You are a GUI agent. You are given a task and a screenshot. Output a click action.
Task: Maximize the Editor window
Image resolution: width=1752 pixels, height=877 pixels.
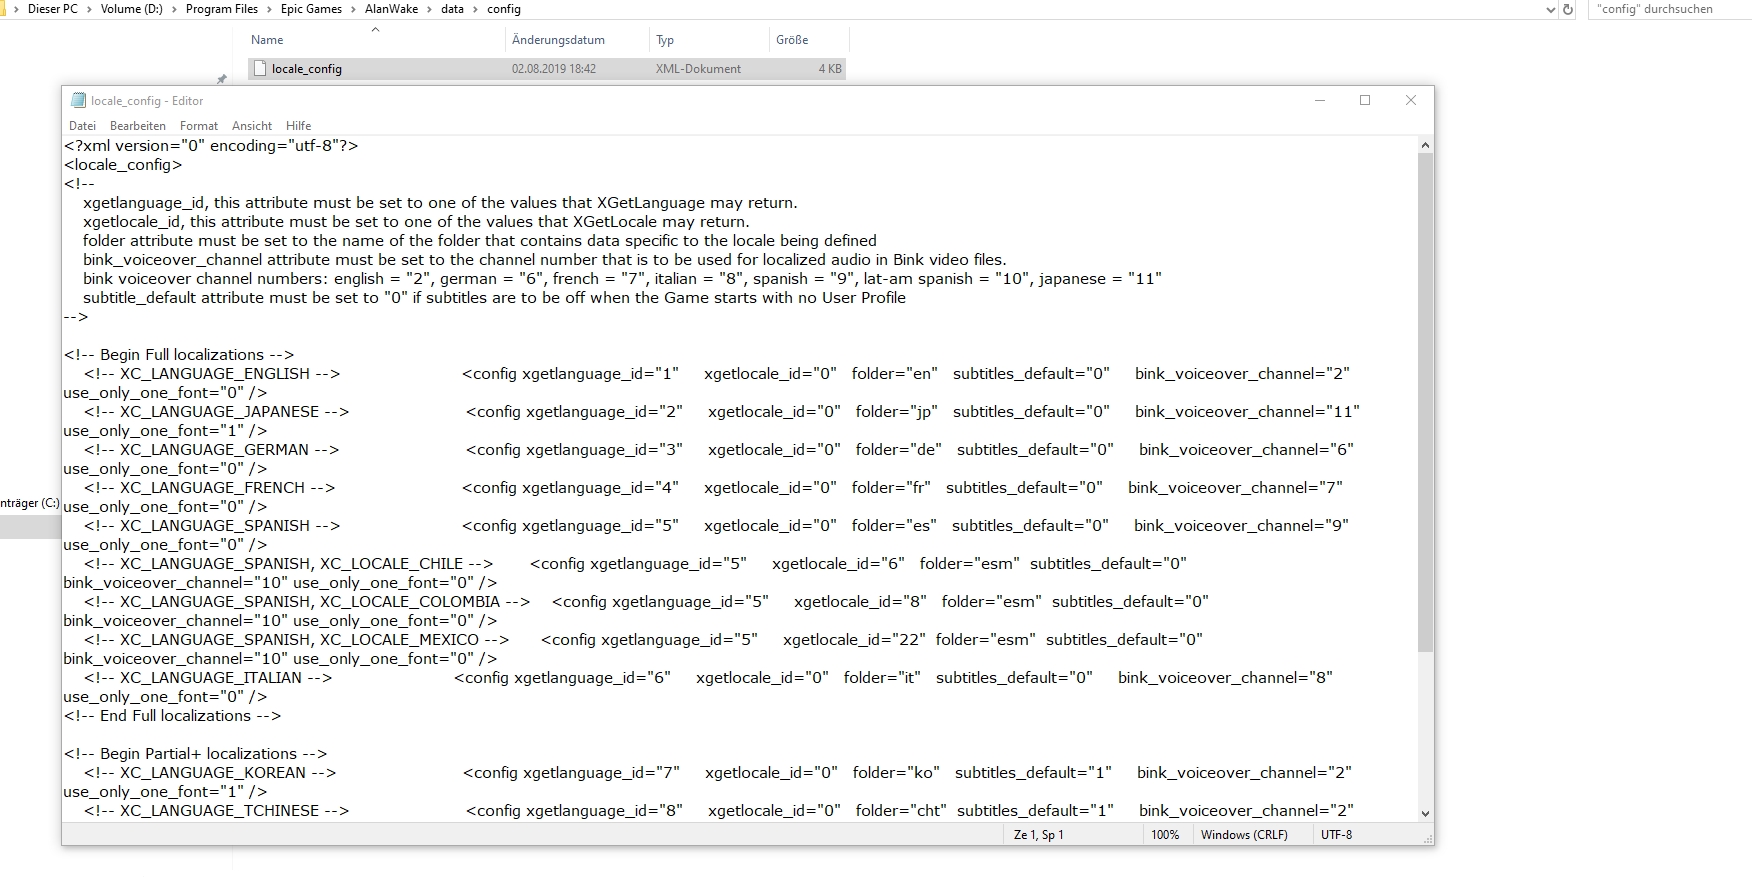pyautogui.click(x=1365, y=100)
